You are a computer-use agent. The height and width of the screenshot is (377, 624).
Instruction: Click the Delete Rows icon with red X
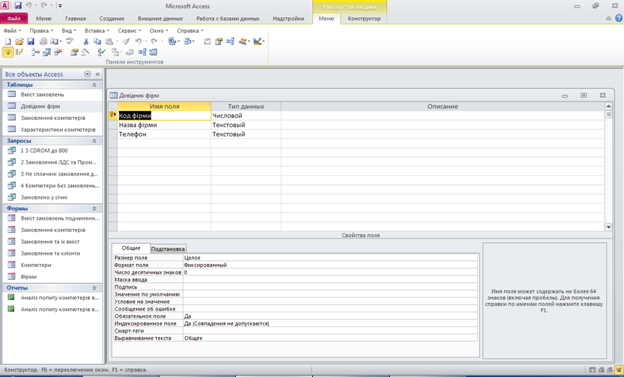point(58,52)
